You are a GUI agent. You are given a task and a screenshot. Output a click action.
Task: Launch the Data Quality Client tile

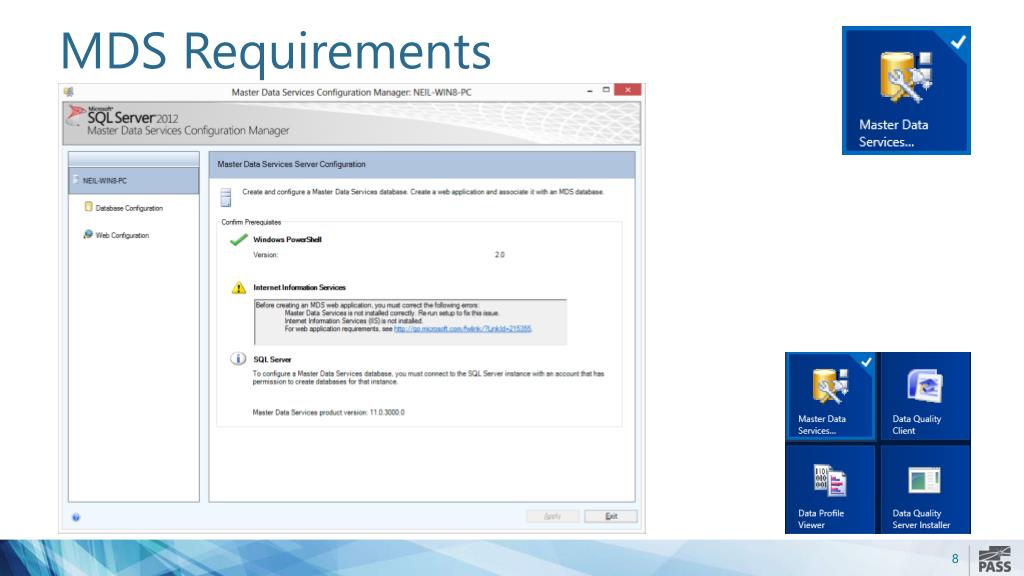[x=925, y=396]
